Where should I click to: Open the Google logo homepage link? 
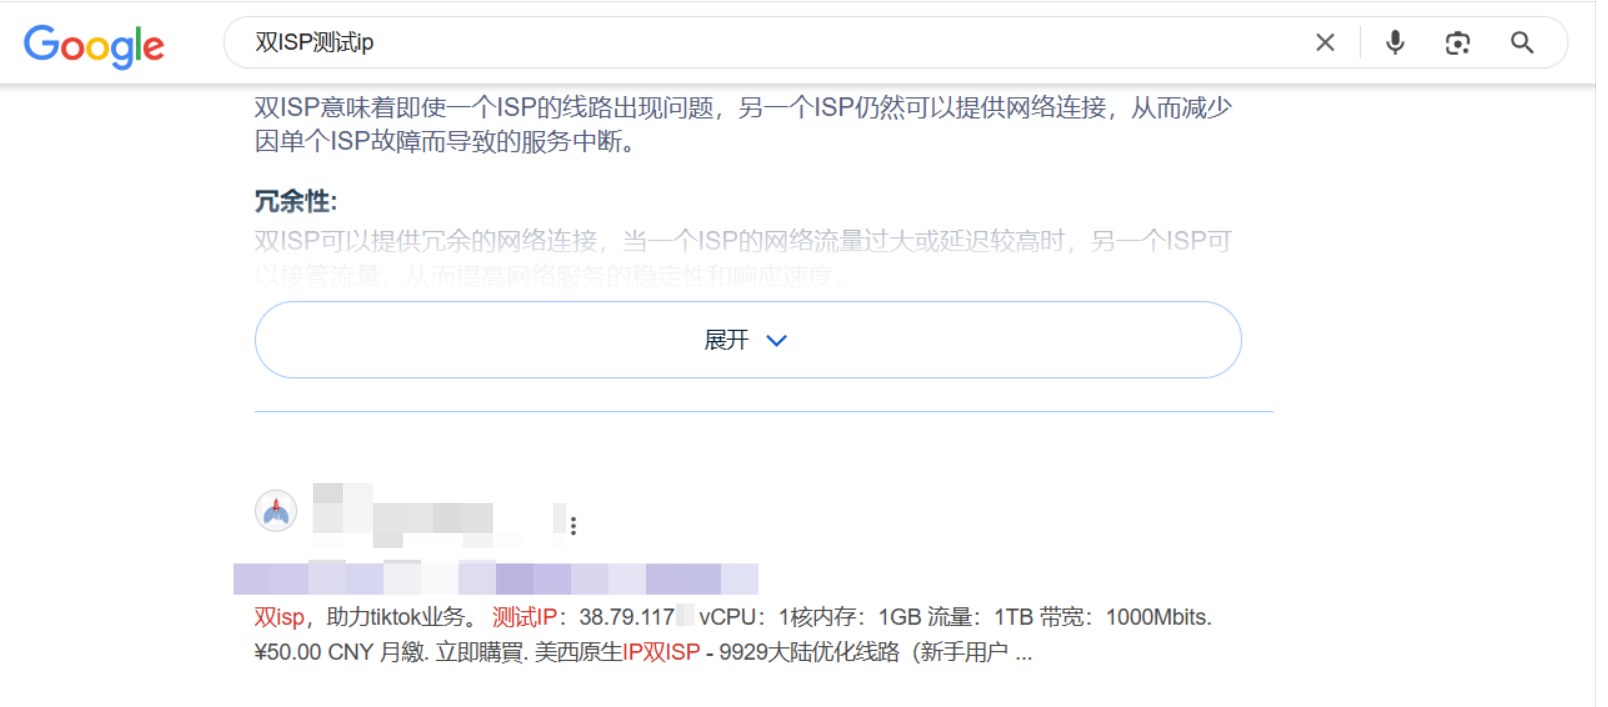pos(94,45)
